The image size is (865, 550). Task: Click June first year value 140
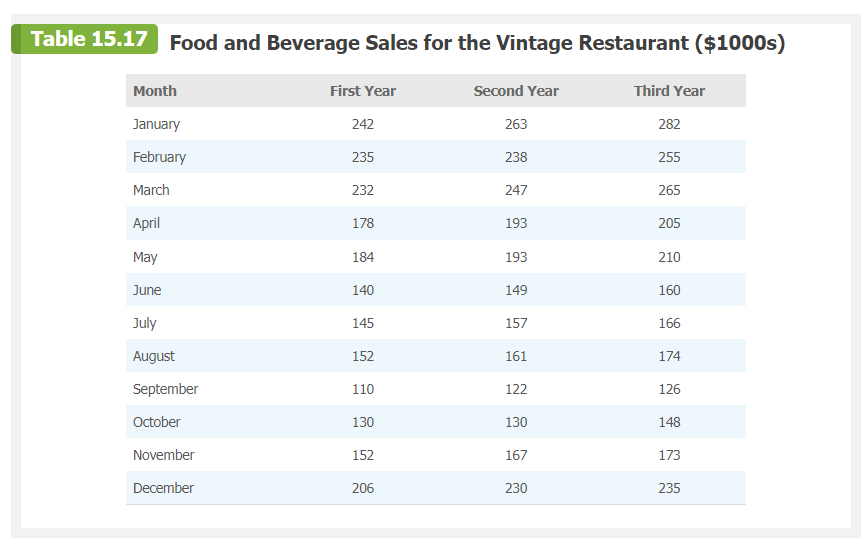(x=363, y=290)
